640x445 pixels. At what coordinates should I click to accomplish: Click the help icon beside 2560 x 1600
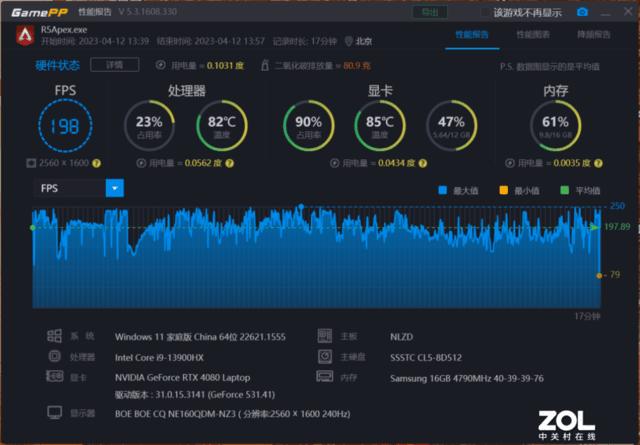(96, 163)
